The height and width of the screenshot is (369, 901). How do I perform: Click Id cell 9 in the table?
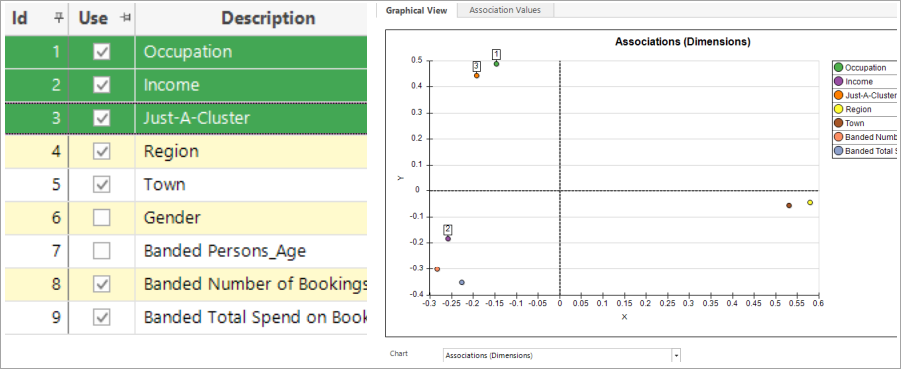click(36, 317)
